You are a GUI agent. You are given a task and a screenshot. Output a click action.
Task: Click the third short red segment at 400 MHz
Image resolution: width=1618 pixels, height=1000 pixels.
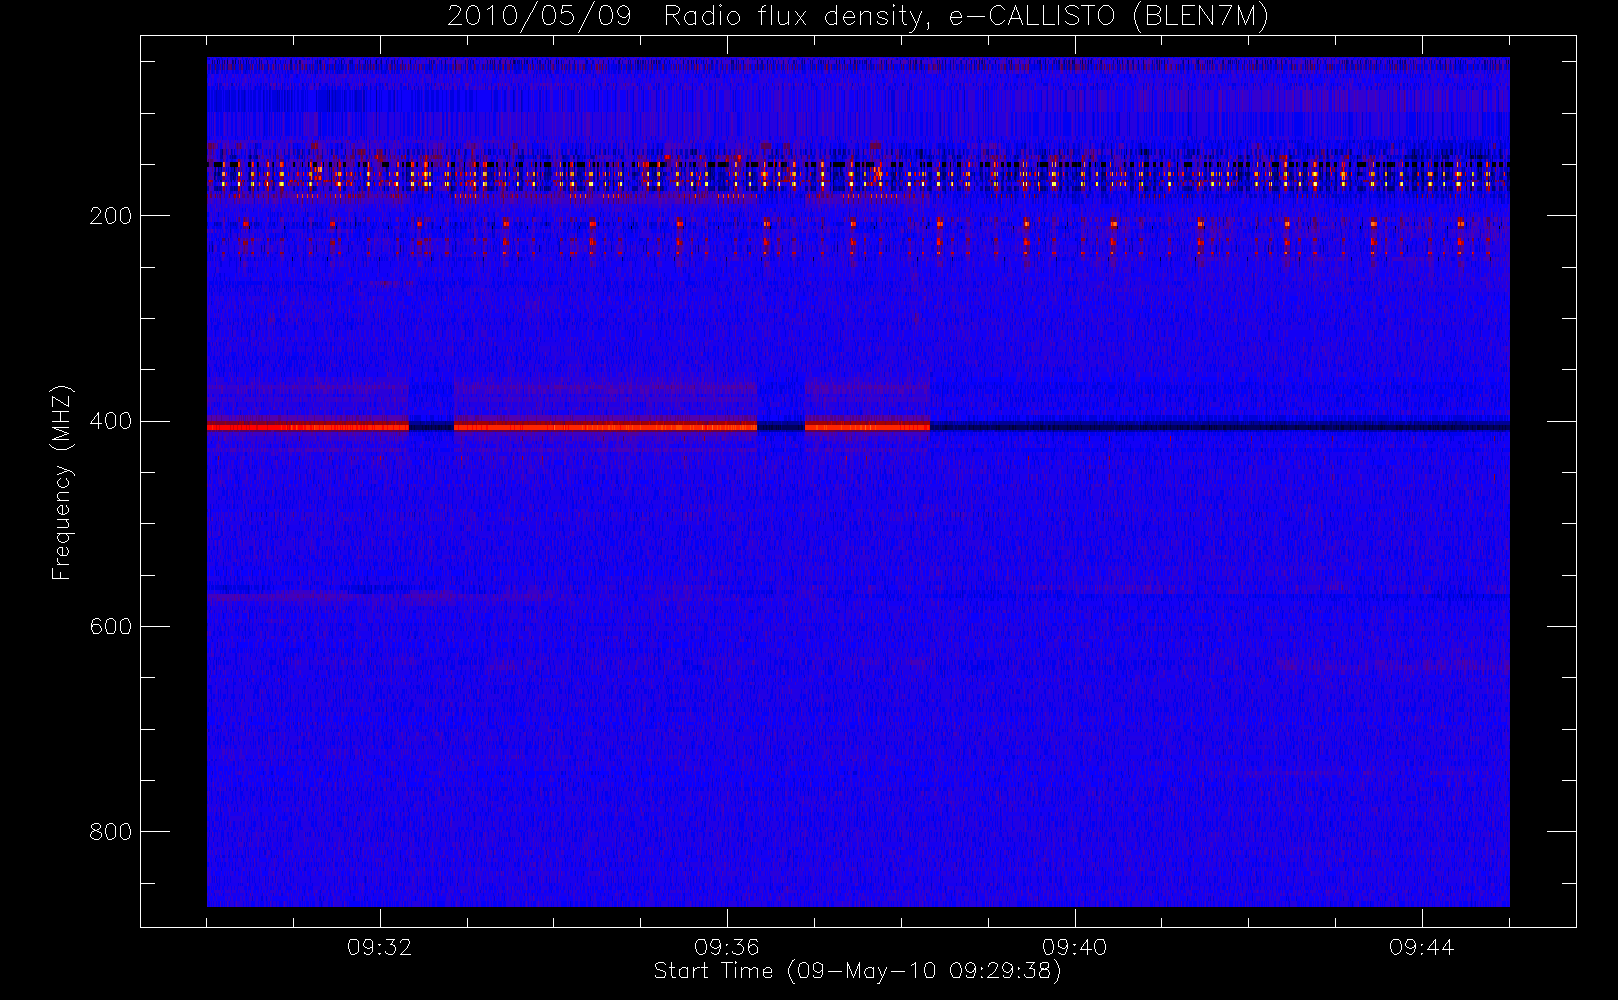(x=867, y=427)
